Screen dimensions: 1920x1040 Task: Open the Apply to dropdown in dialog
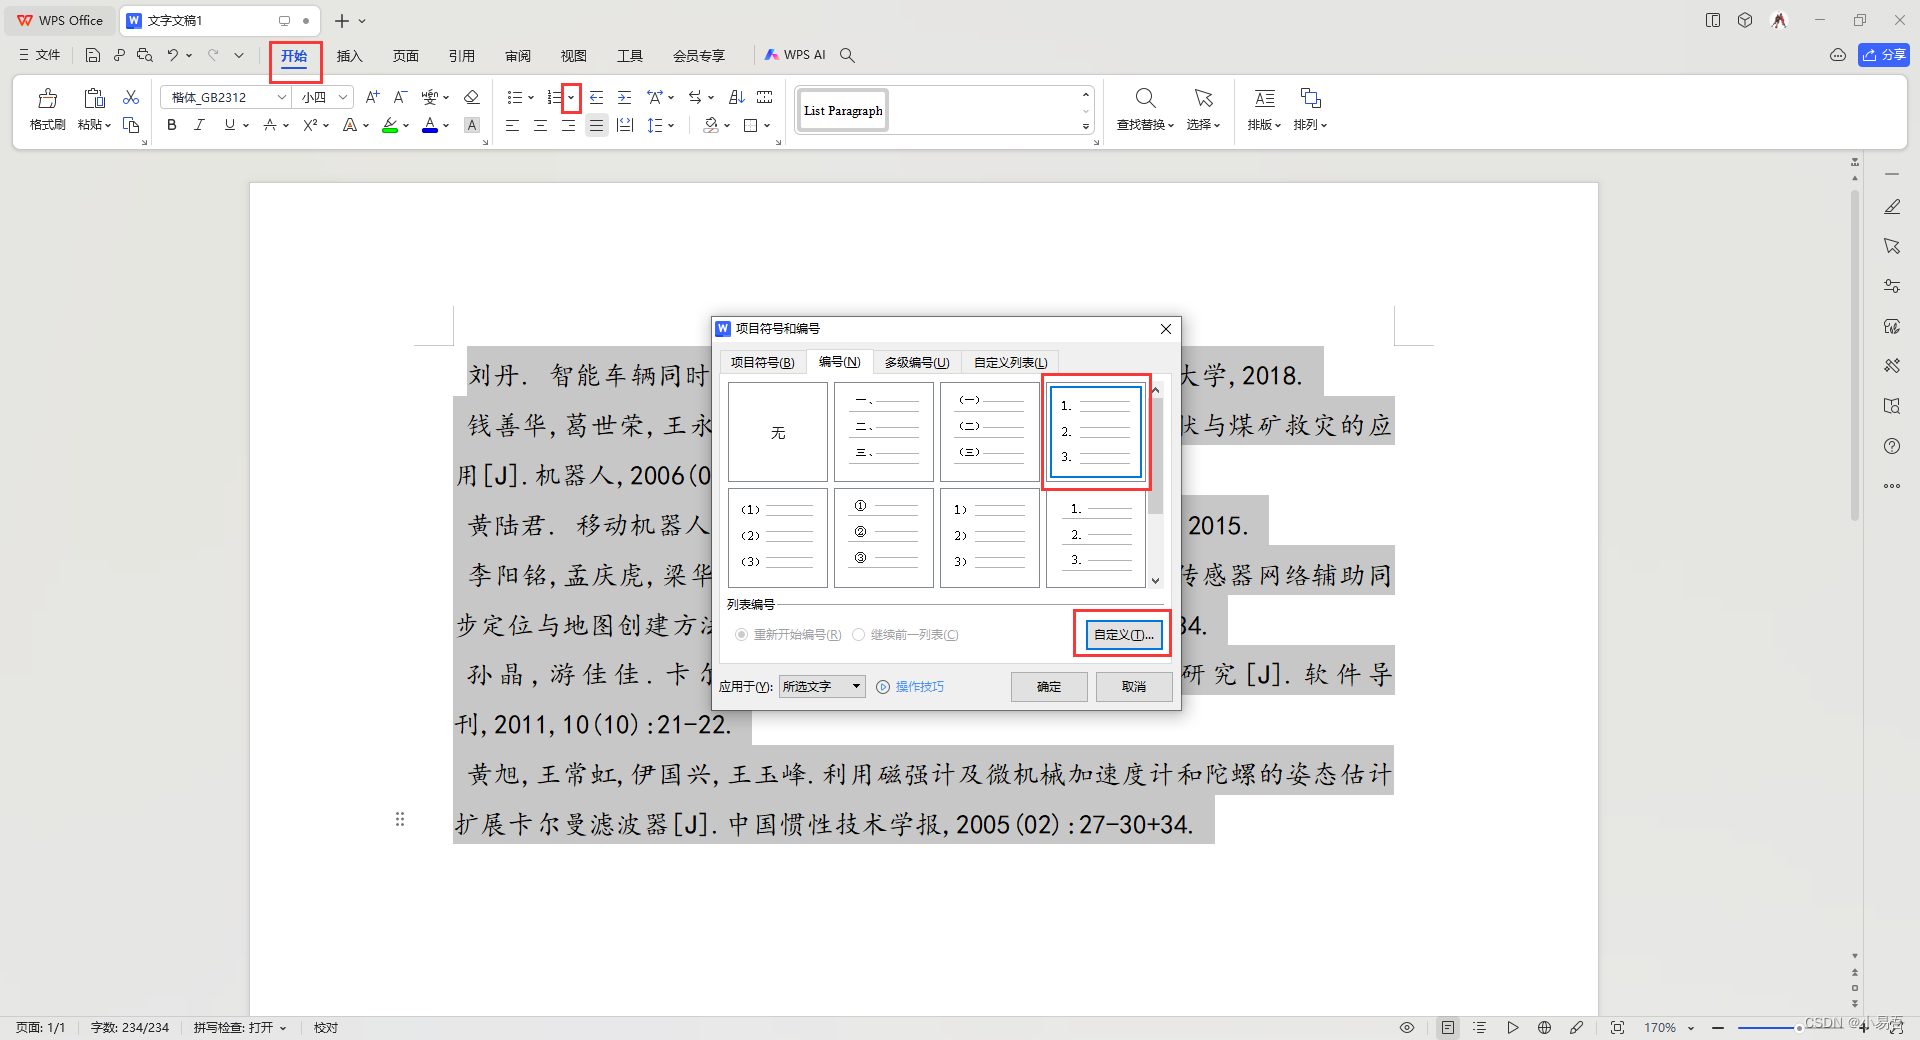click(856, 686)
